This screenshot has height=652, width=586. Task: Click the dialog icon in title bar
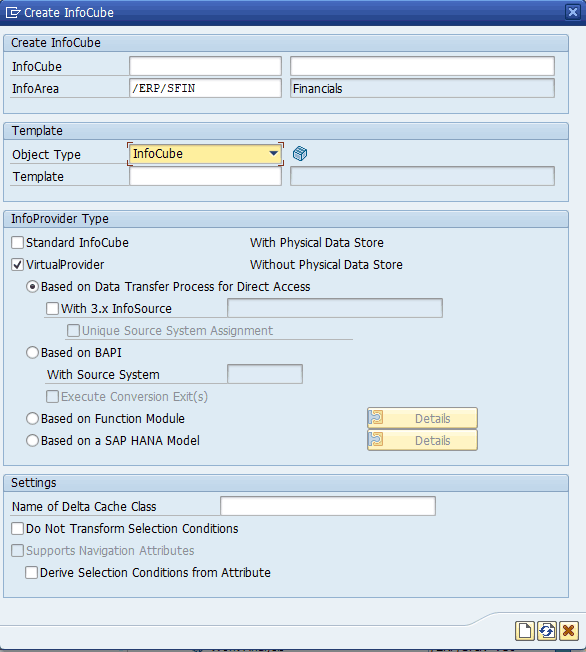pyautogui.click(x=12, y=12)
